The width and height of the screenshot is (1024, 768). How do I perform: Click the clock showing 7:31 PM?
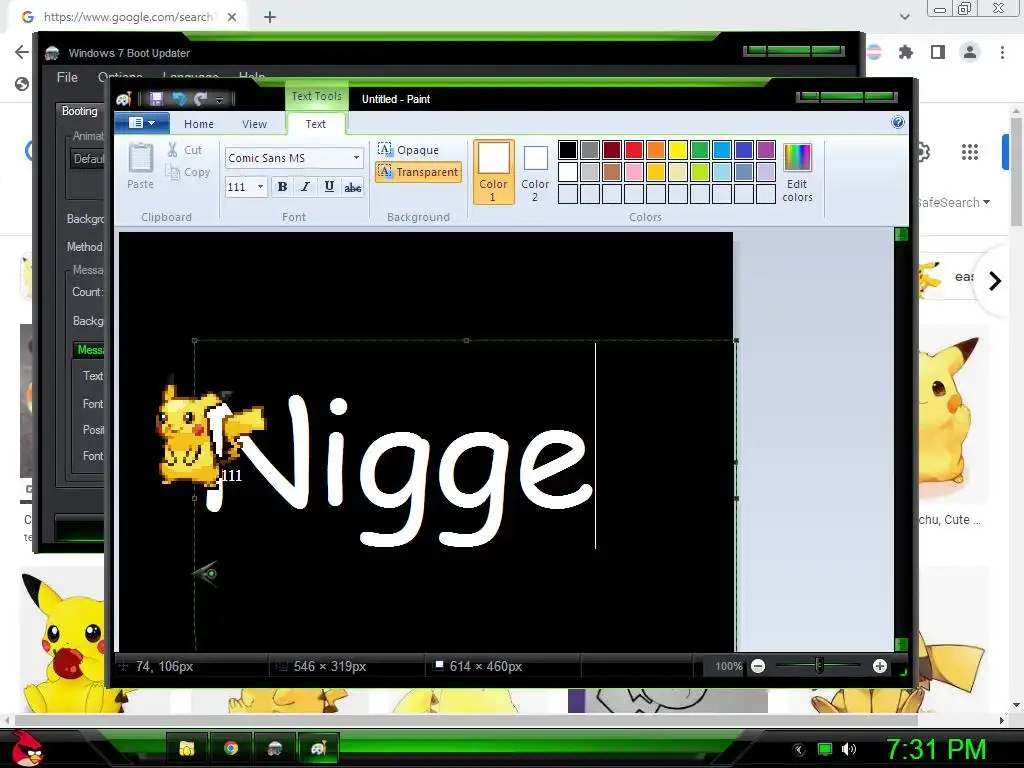[936, 750]
